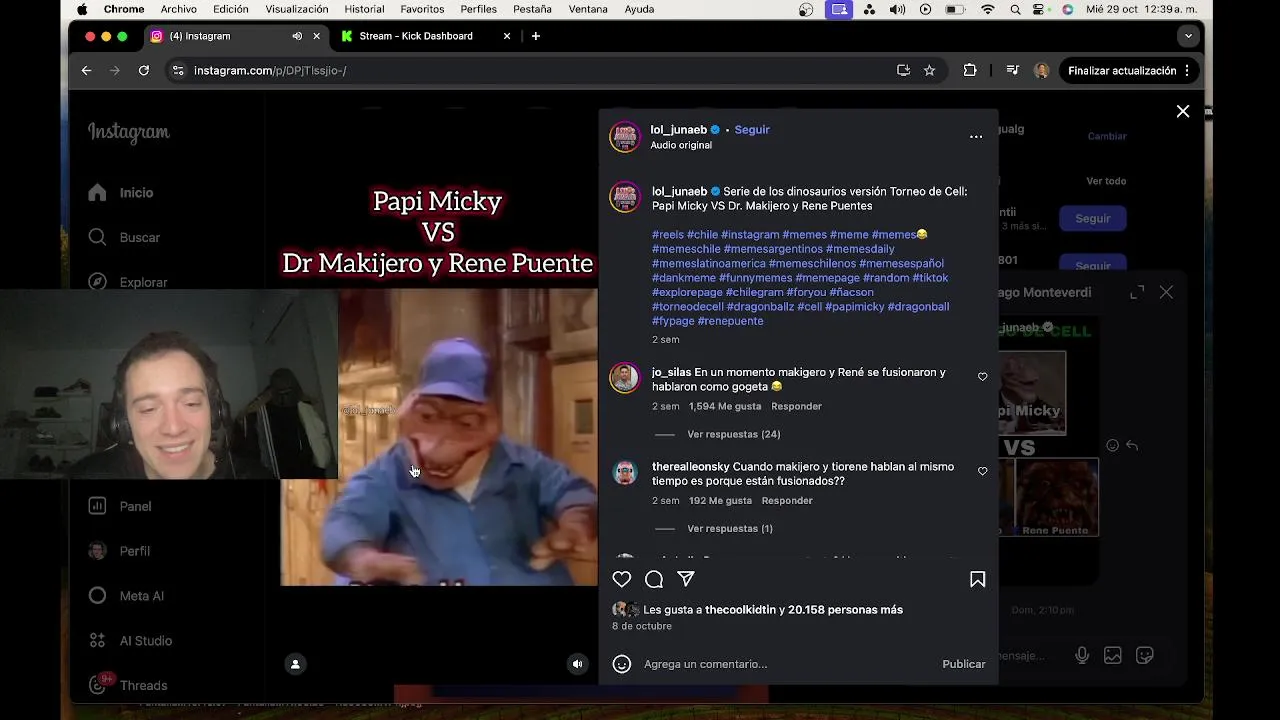Open Perfil in the Instagram sidebar
1280x720 pixels.
point(120,551)
